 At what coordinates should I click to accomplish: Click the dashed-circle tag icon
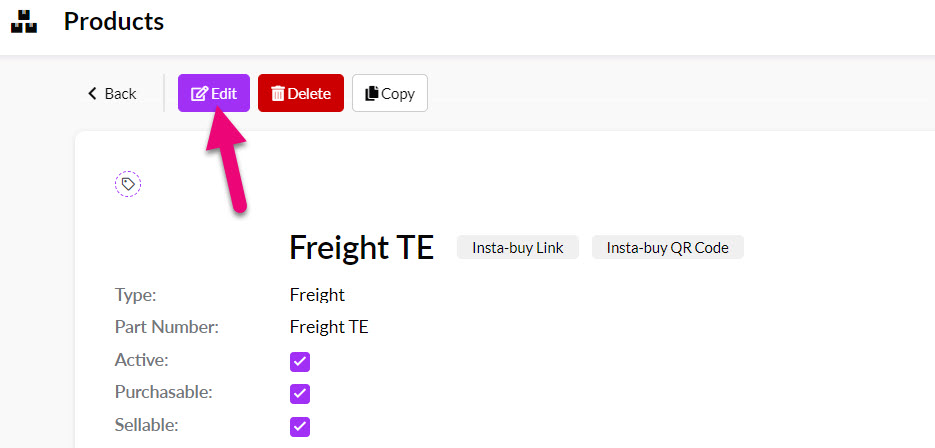tap(128, 184)
